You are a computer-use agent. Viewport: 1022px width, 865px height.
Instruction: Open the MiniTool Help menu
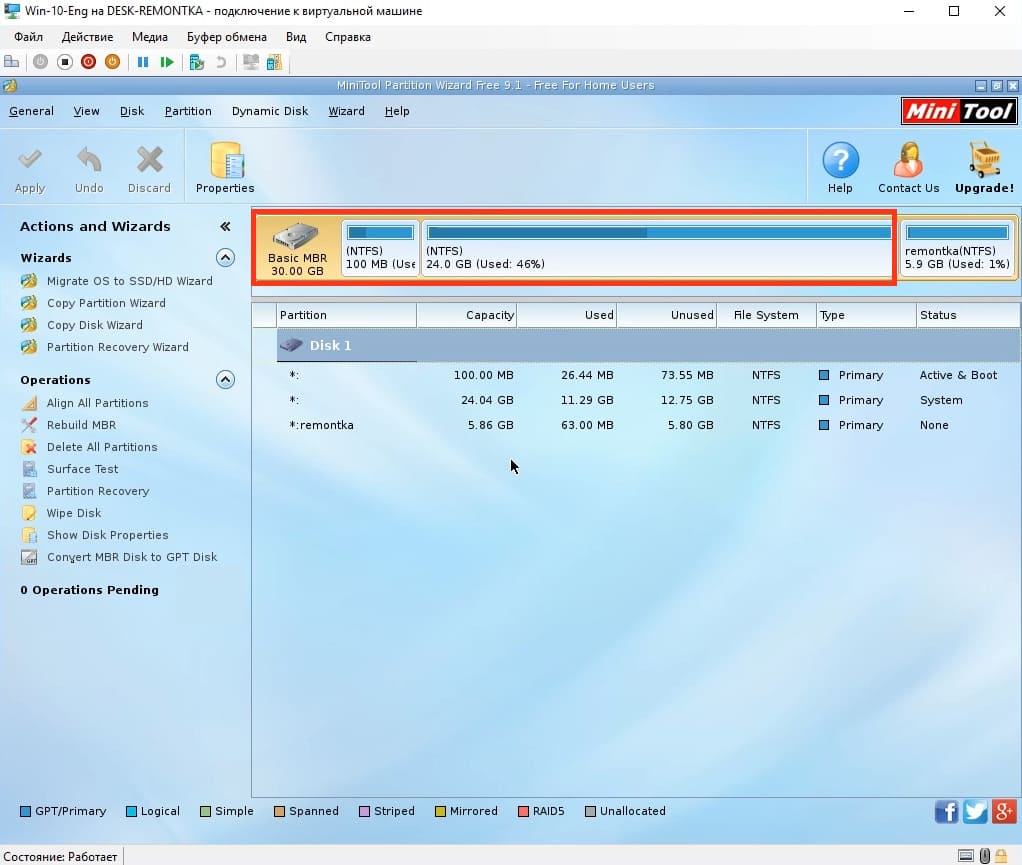point(397,111)
